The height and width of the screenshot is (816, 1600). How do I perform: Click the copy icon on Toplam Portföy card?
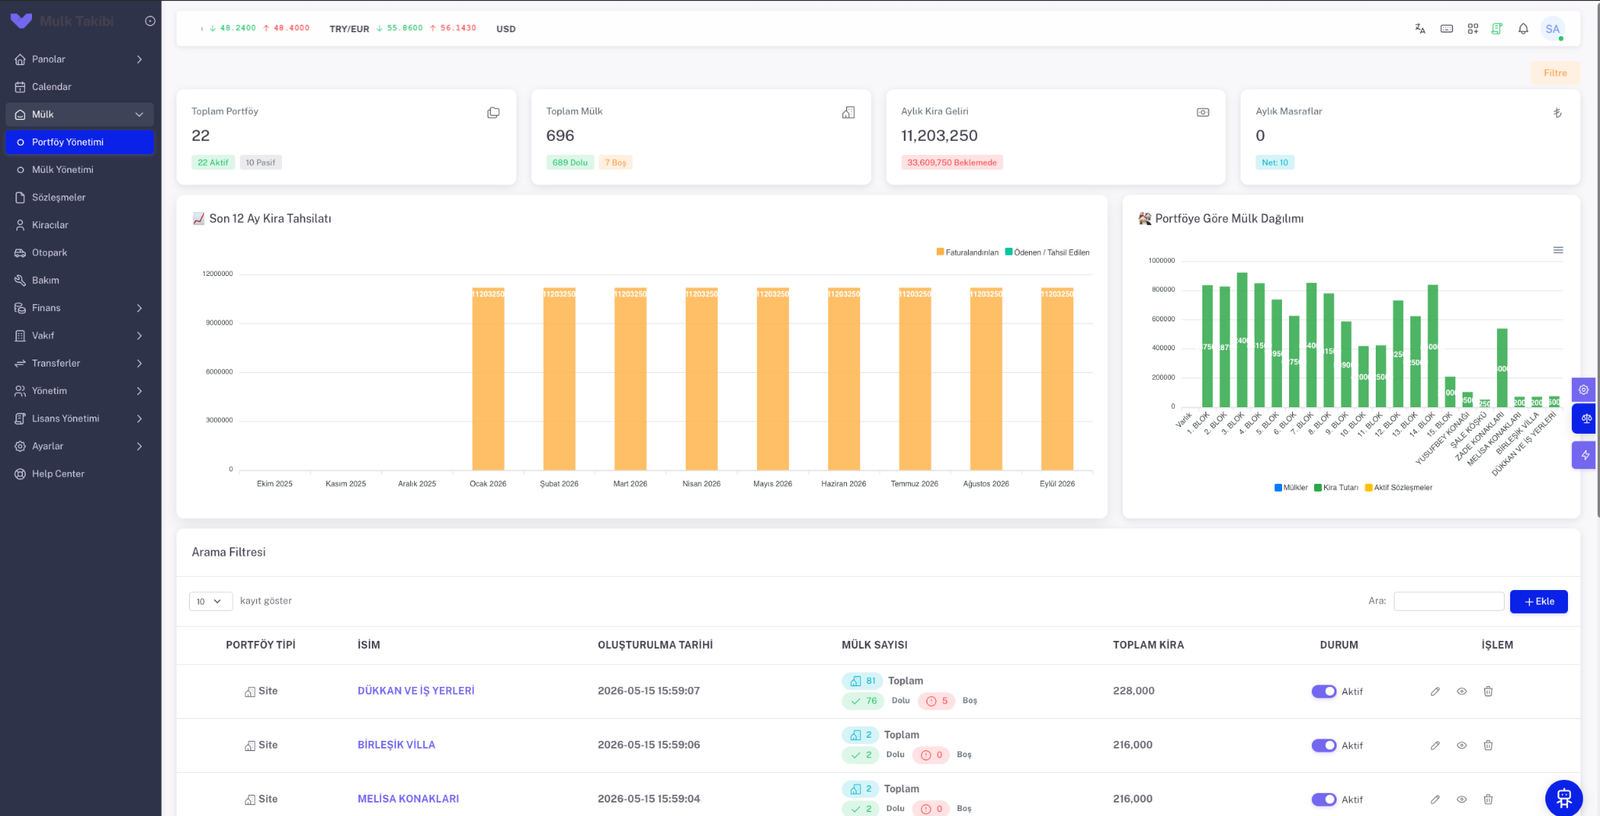(493, 113)
